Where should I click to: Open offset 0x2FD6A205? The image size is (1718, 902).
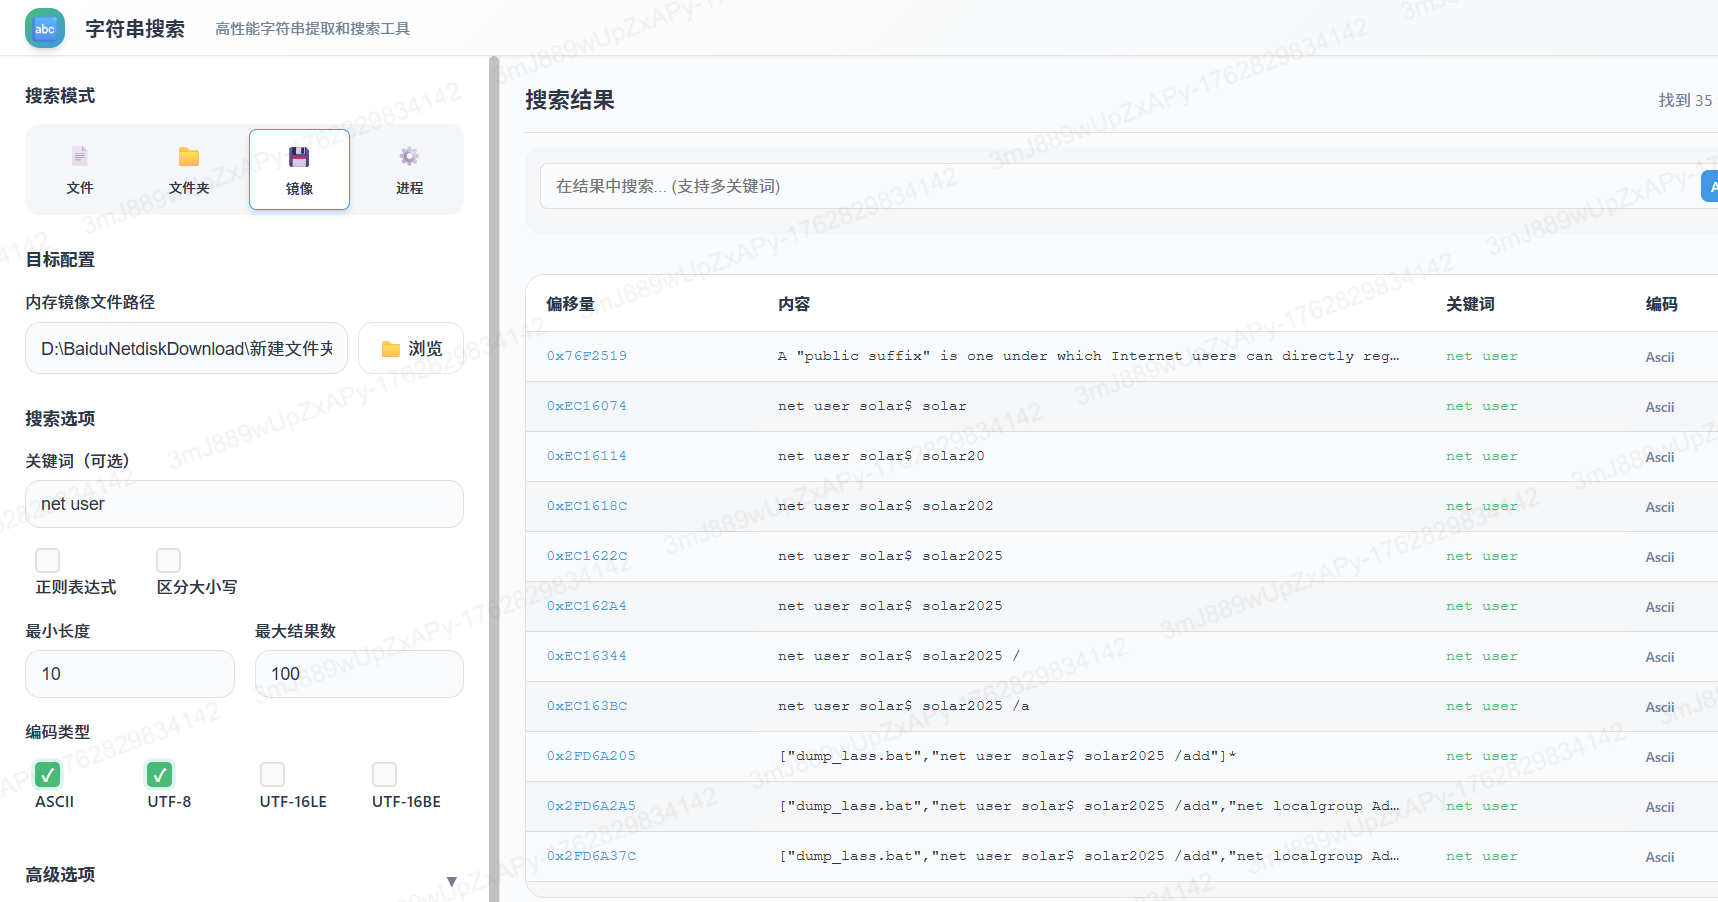[591, 756]
